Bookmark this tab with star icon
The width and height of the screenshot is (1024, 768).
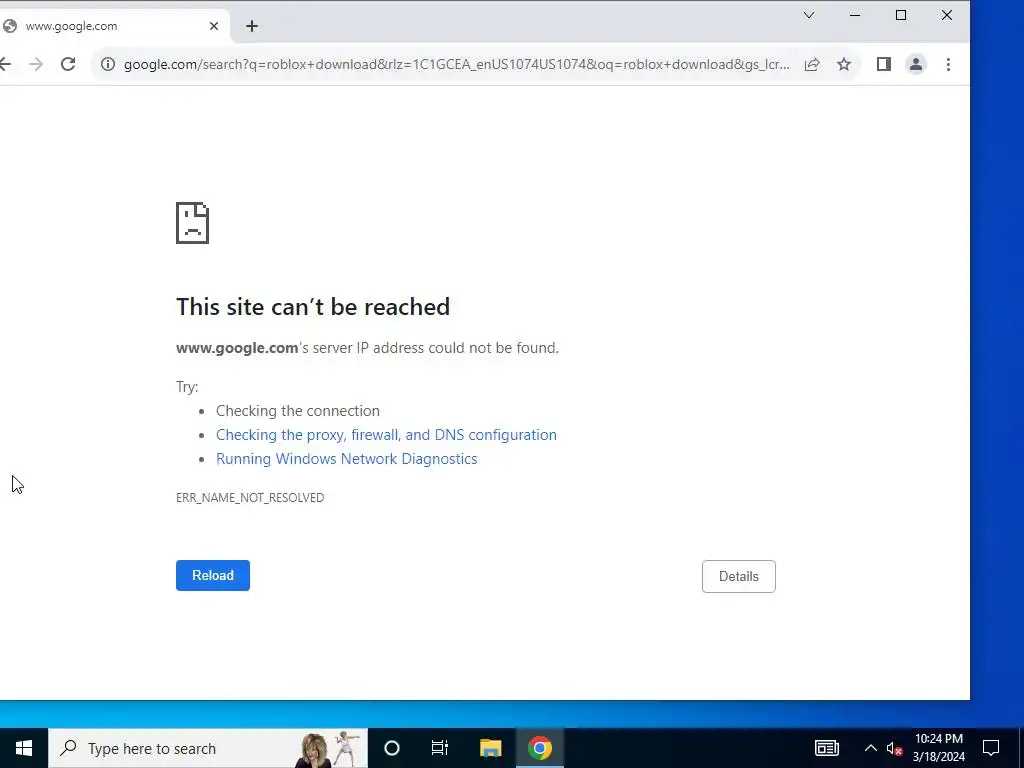pyautogui.click(x=844, y=64)
